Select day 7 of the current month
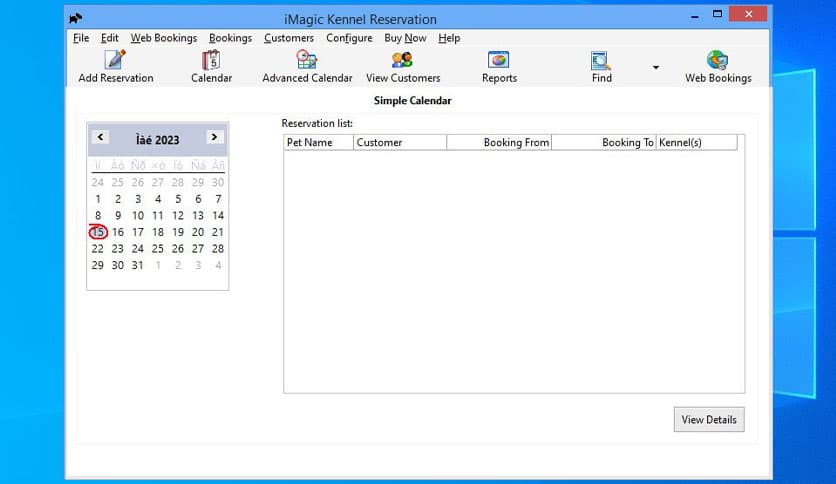Viewport: 836px width, 484px height. click(x=218, y=199)
